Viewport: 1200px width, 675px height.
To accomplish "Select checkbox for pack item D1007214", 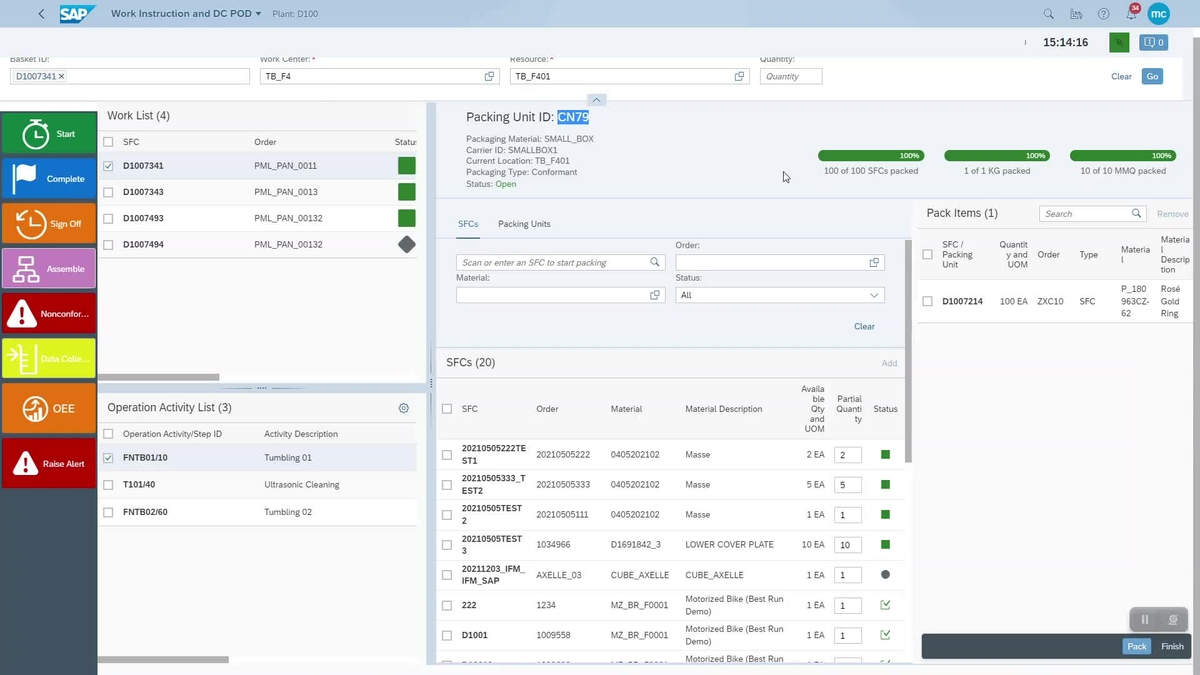I will coord(928,301).
